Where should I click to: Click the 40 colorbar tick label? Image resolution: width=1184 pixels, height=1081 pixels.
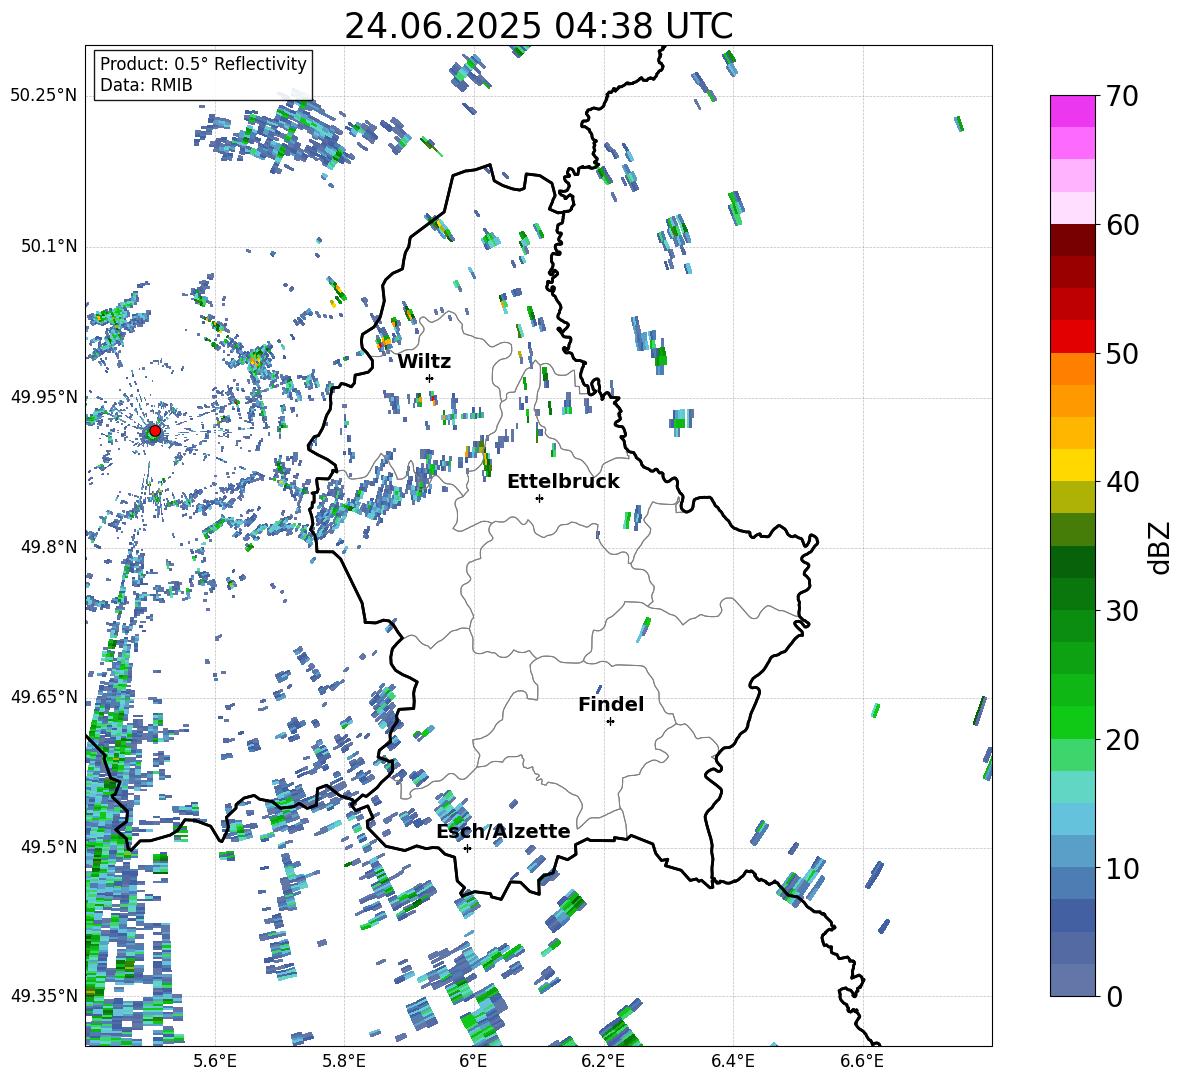coord(1122,482)
